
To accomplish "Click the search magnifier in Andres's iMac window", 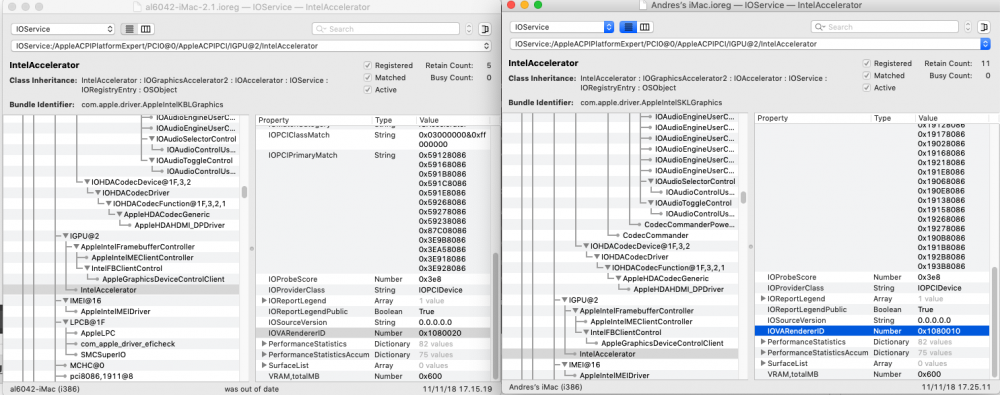I will [820, 27].
